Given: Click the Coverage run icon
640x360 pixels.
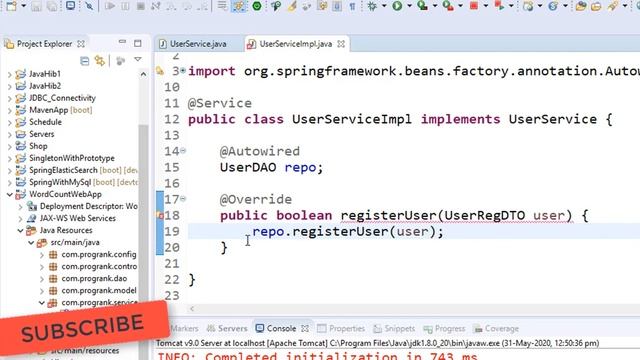Looking at the screenshot, I should click(x=422, y=6).
